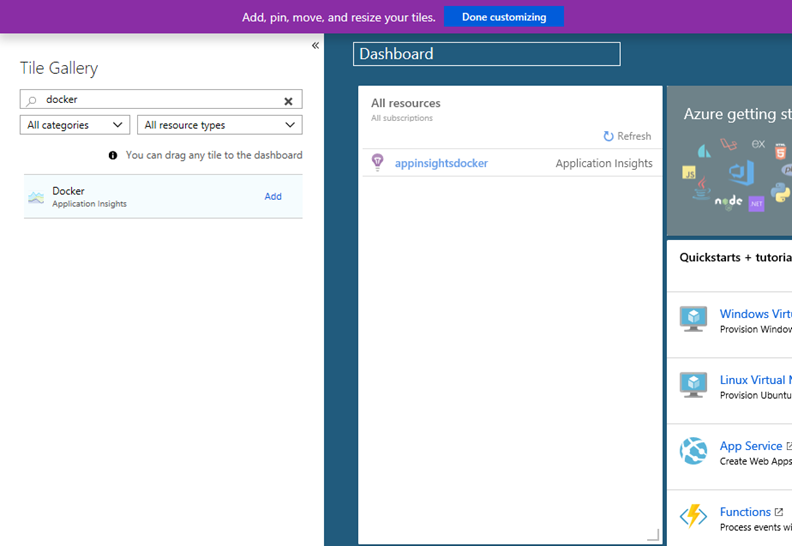The image size is (792, 546).
Task: Click the All resources tile title
Action: pos(406,103)
